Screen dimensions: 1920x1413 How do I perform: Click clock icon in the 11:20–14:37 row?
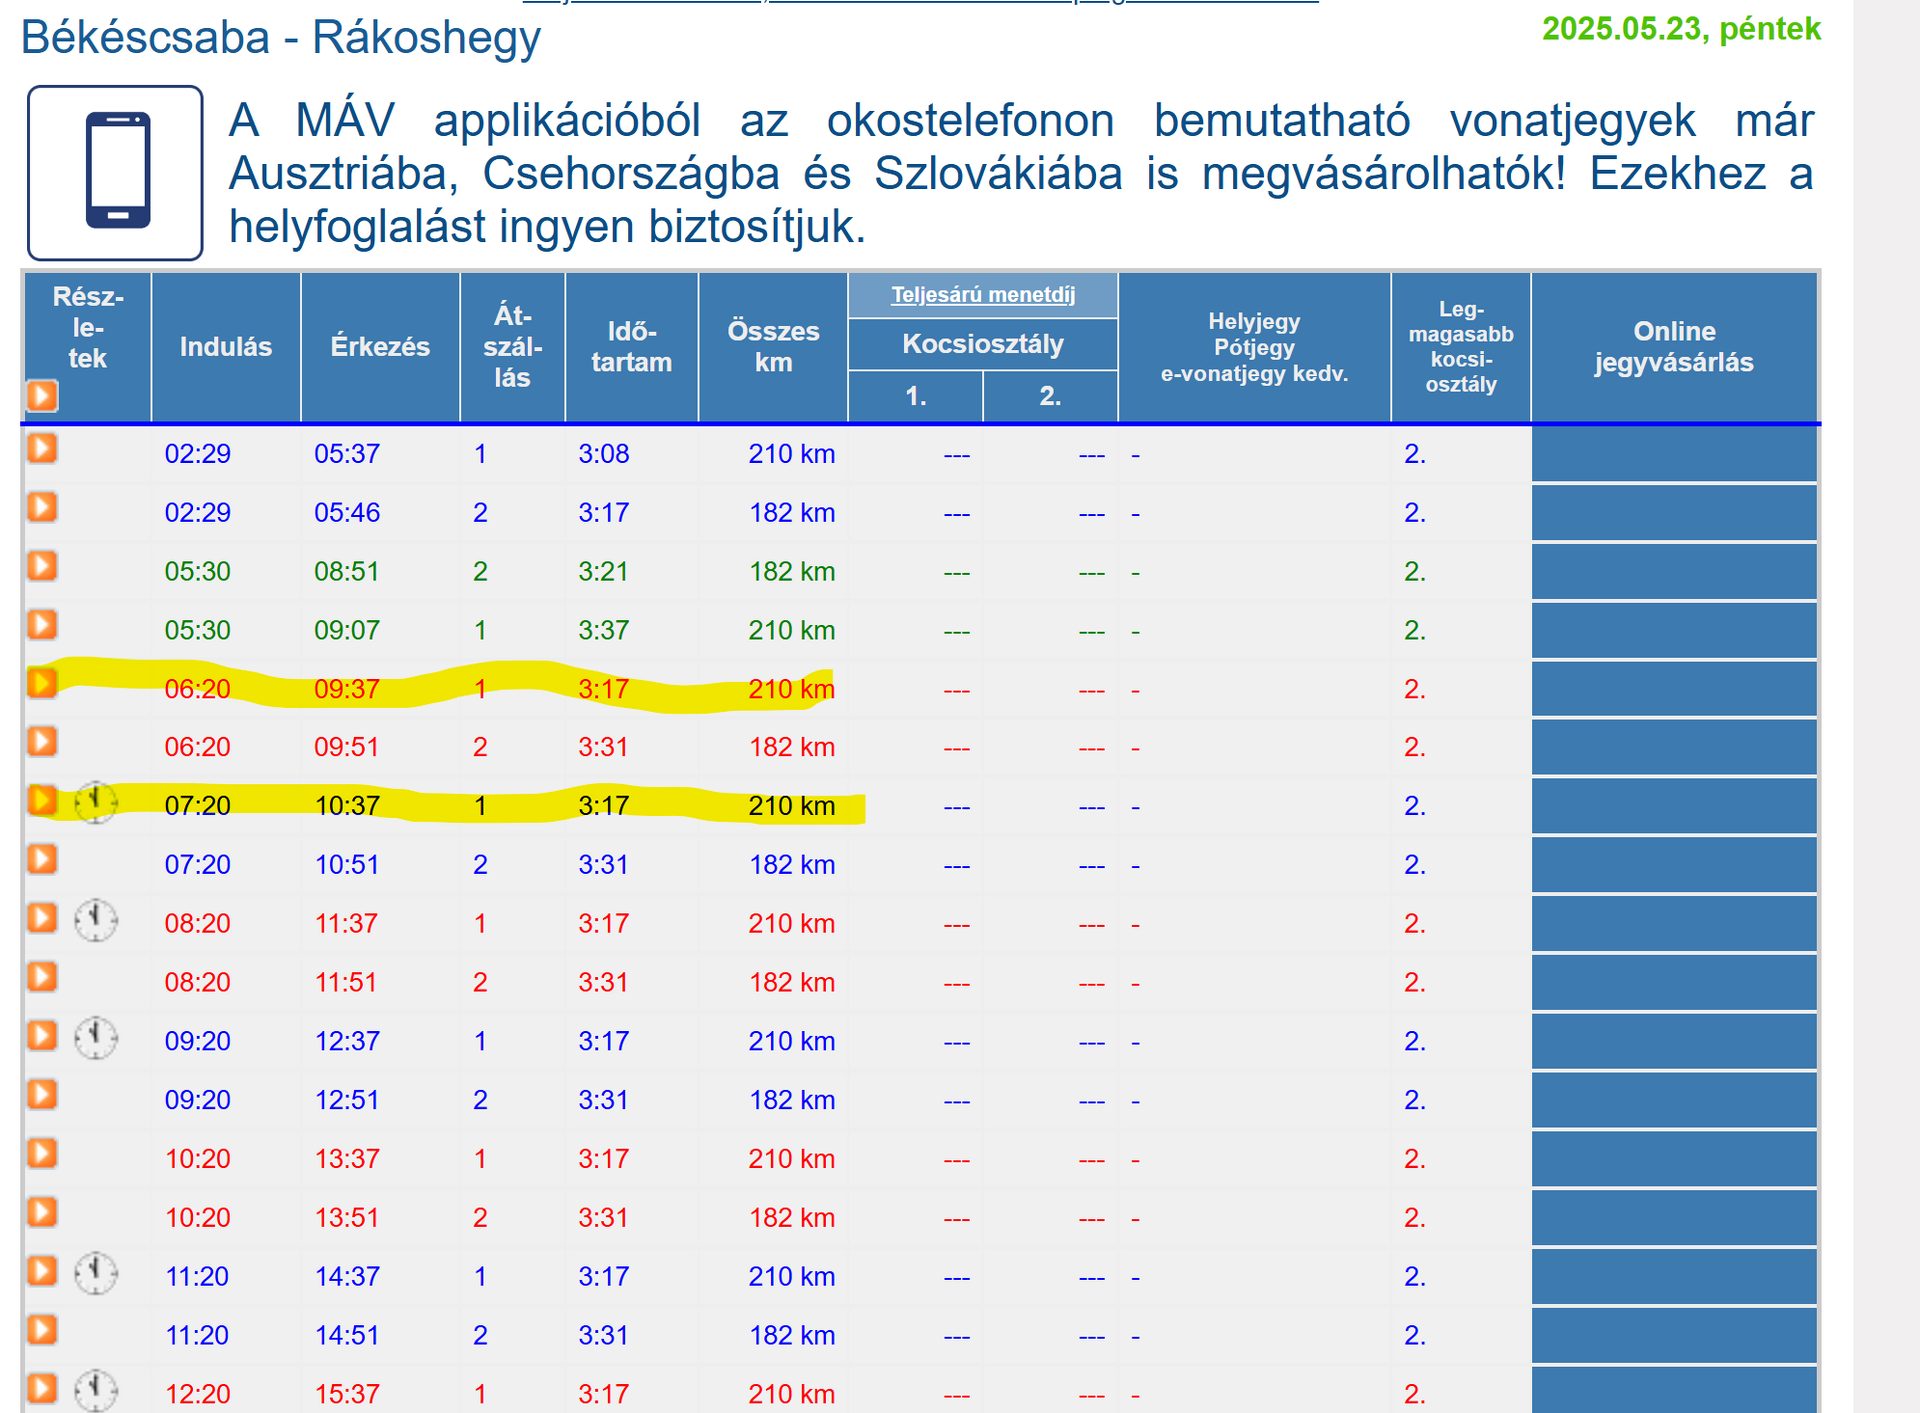point(96,1273)
